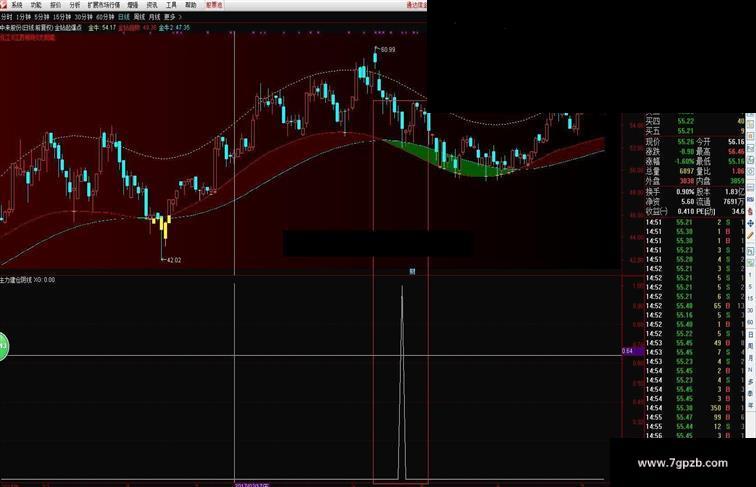Select the 30 minute shortcut in right sidebar

[751, 310]
